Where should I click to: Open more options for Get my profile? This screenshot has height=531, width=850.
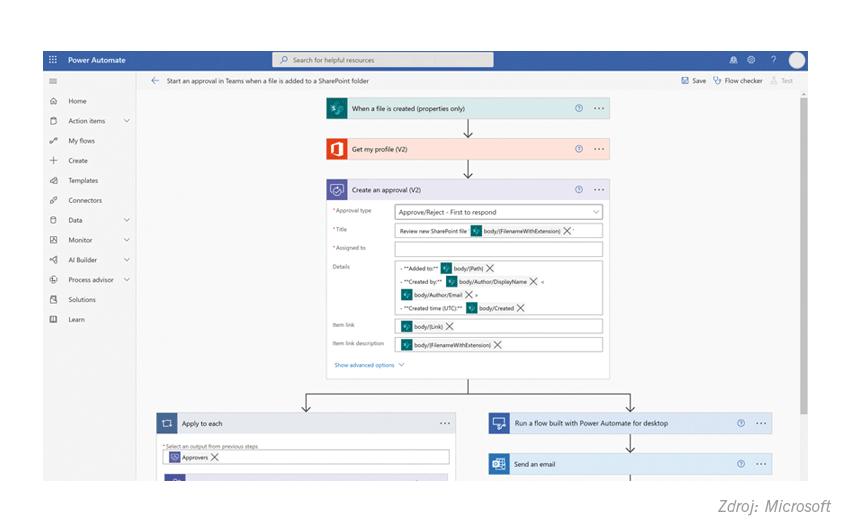pyautogui.click(x=599, y=149)
